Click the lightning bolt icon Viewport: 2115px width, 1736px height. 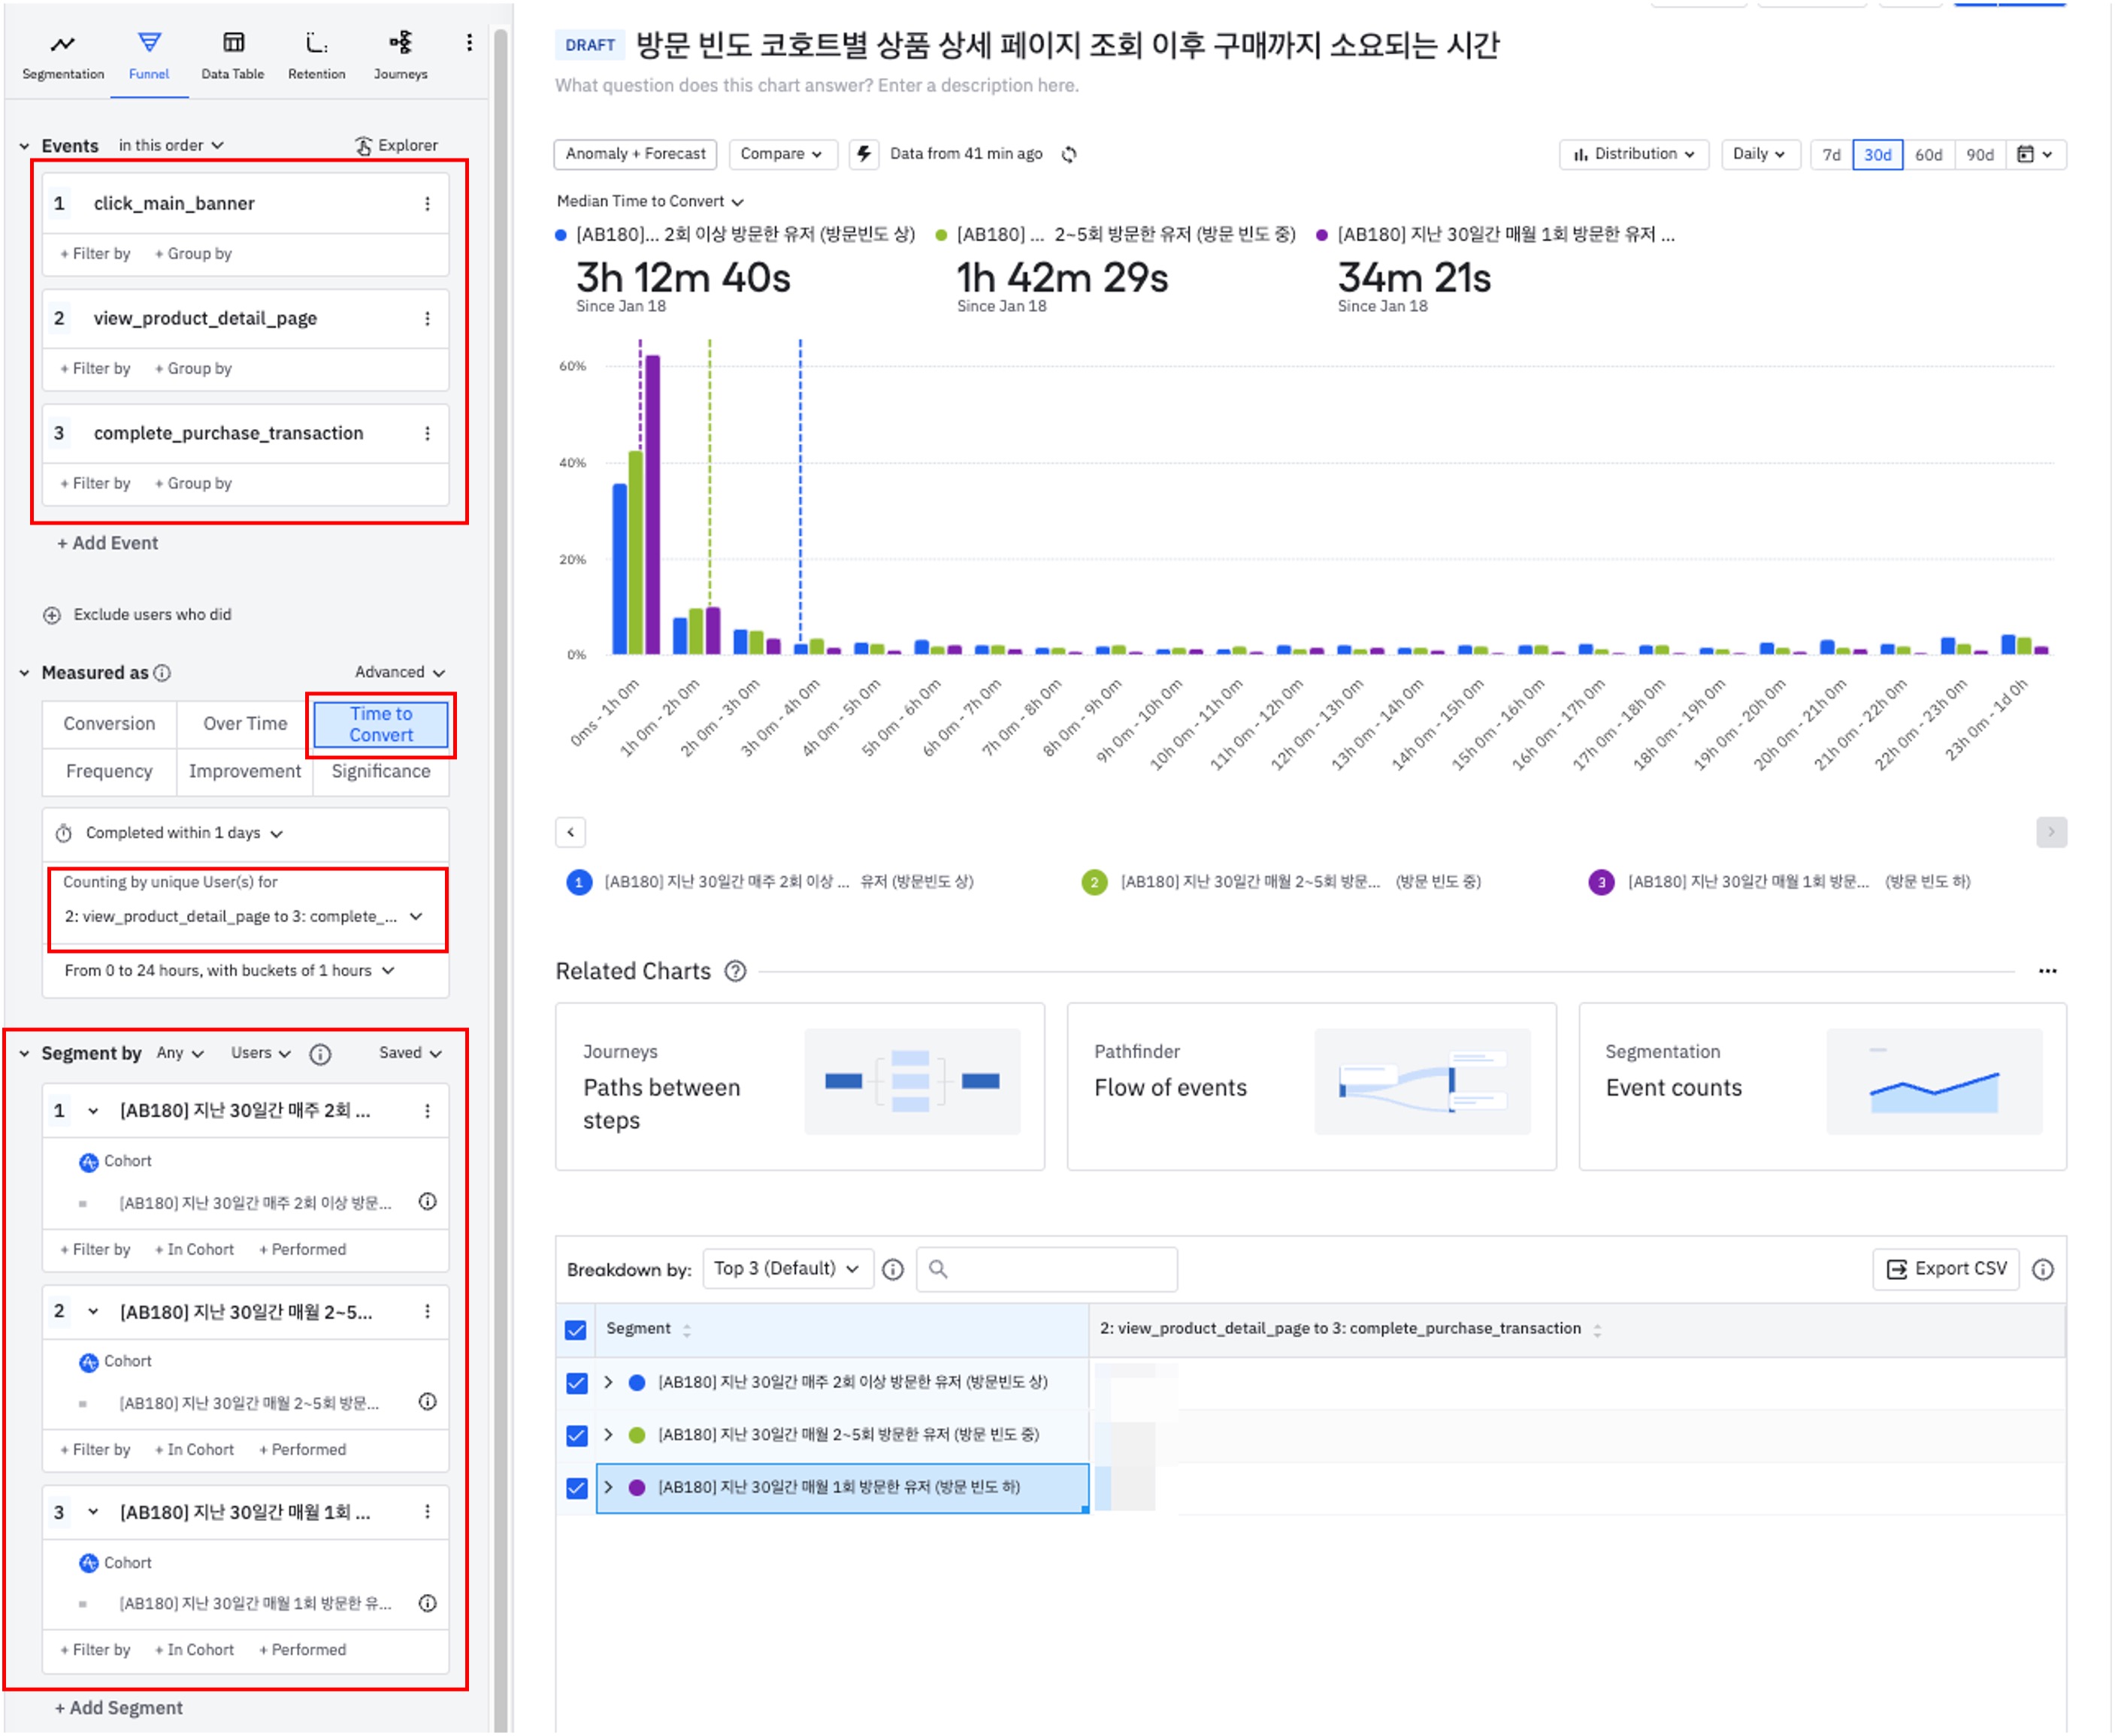tap(864, 154)
